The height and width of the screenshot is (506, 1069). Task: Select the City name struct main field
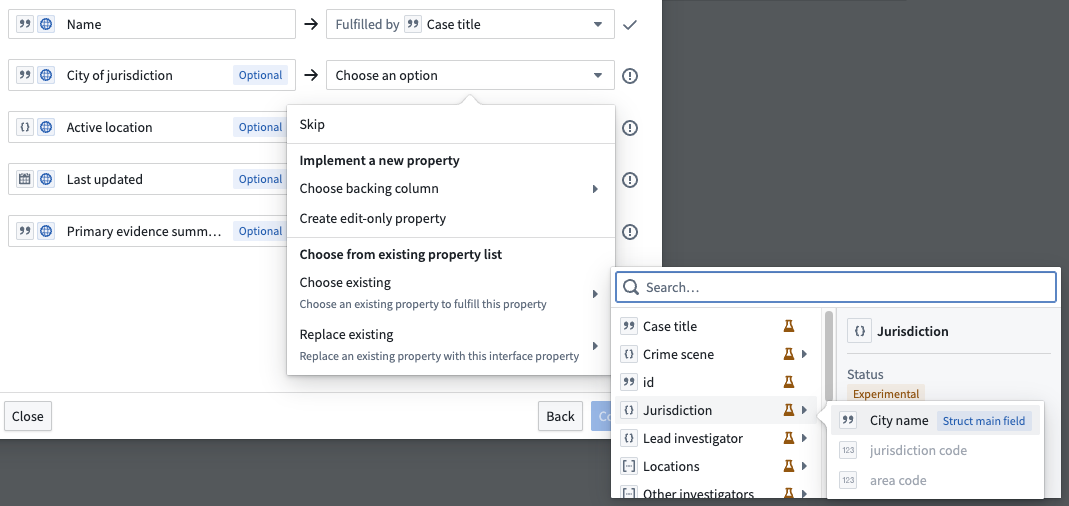click(935, 420)
